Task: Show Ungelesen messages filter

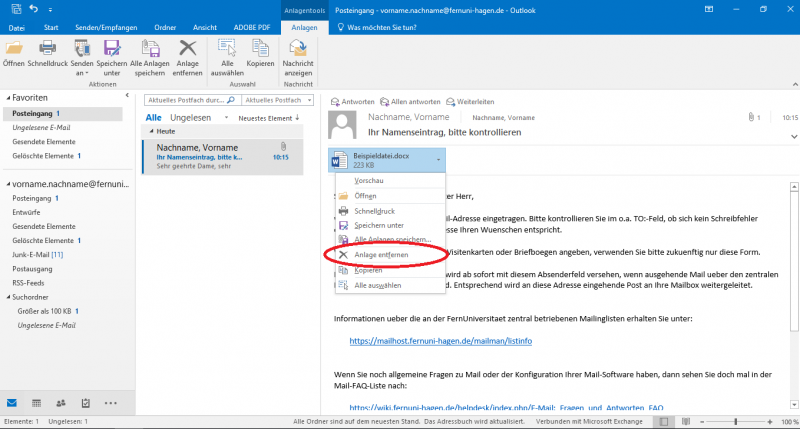Action: point(190,118)
